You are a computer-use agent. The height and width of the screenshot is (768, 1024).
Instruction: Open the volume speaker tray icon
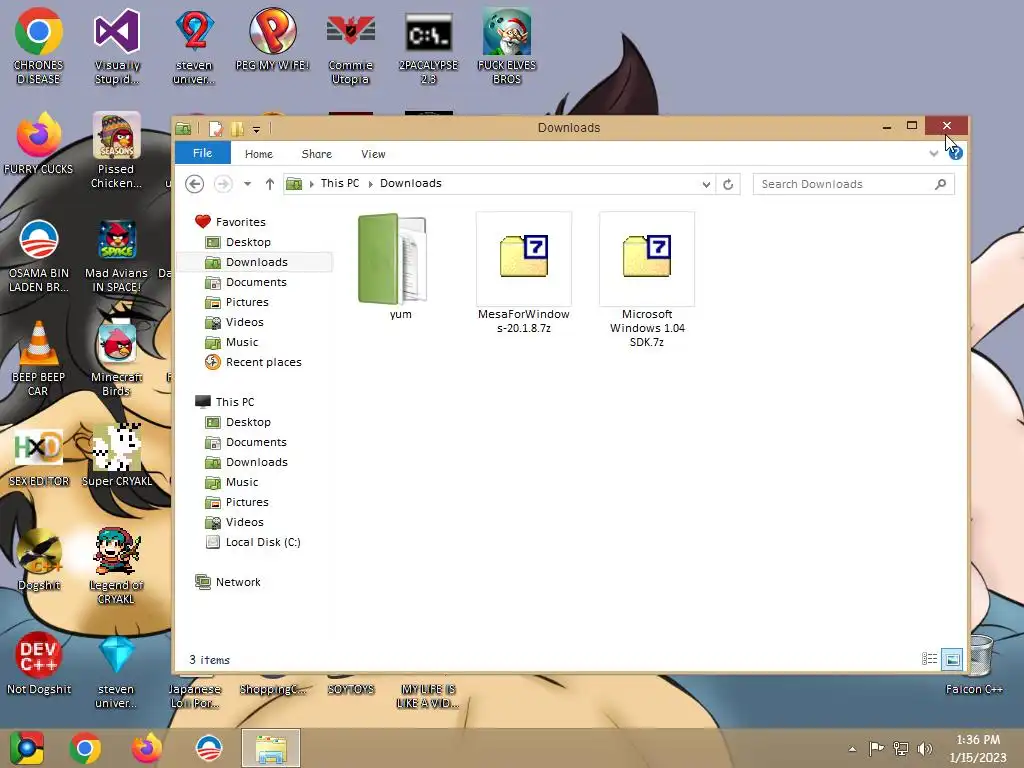click(x=925, y=748)
